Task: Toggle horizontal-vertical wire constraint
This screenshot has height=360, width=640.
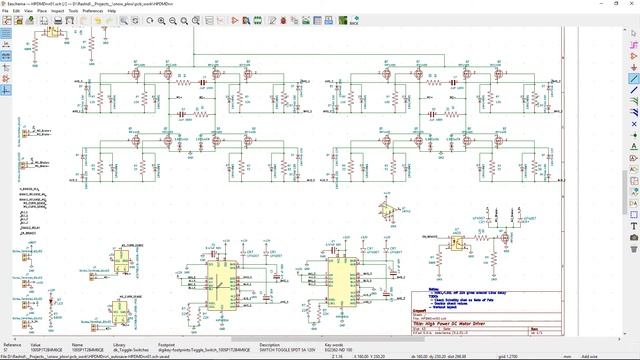Action: (x=6, y=90)
